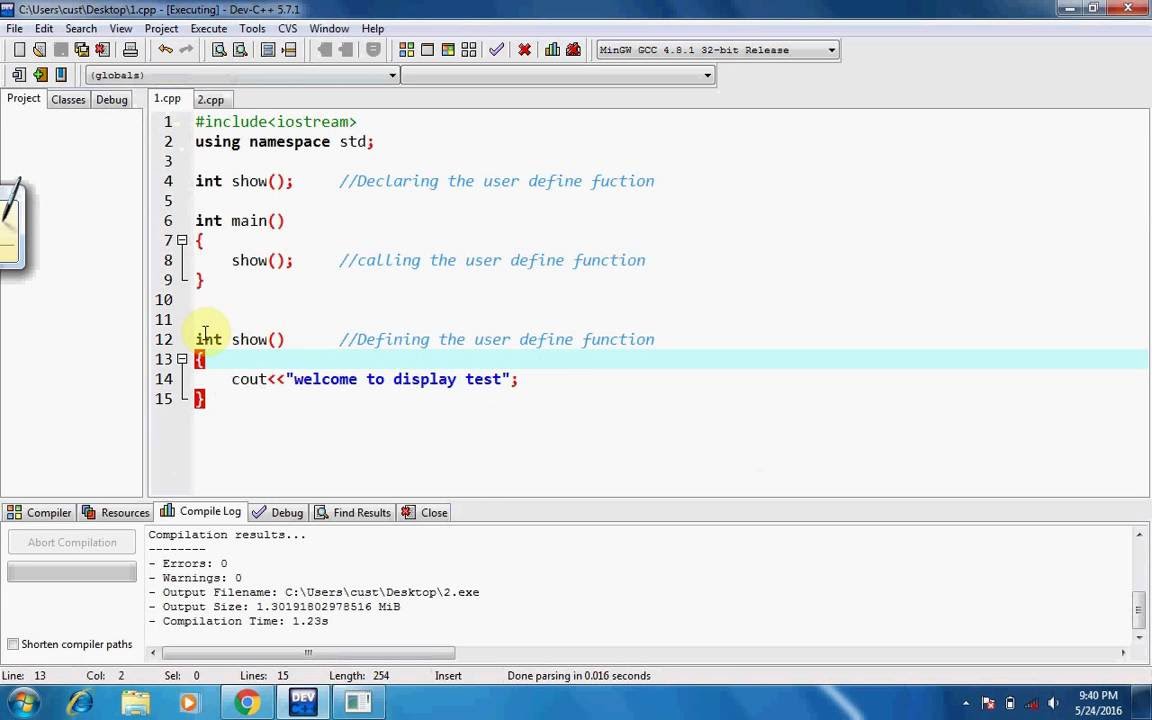Open the Resources bottom tab
The image size is (1152, 720).
[x=115, y=513]
